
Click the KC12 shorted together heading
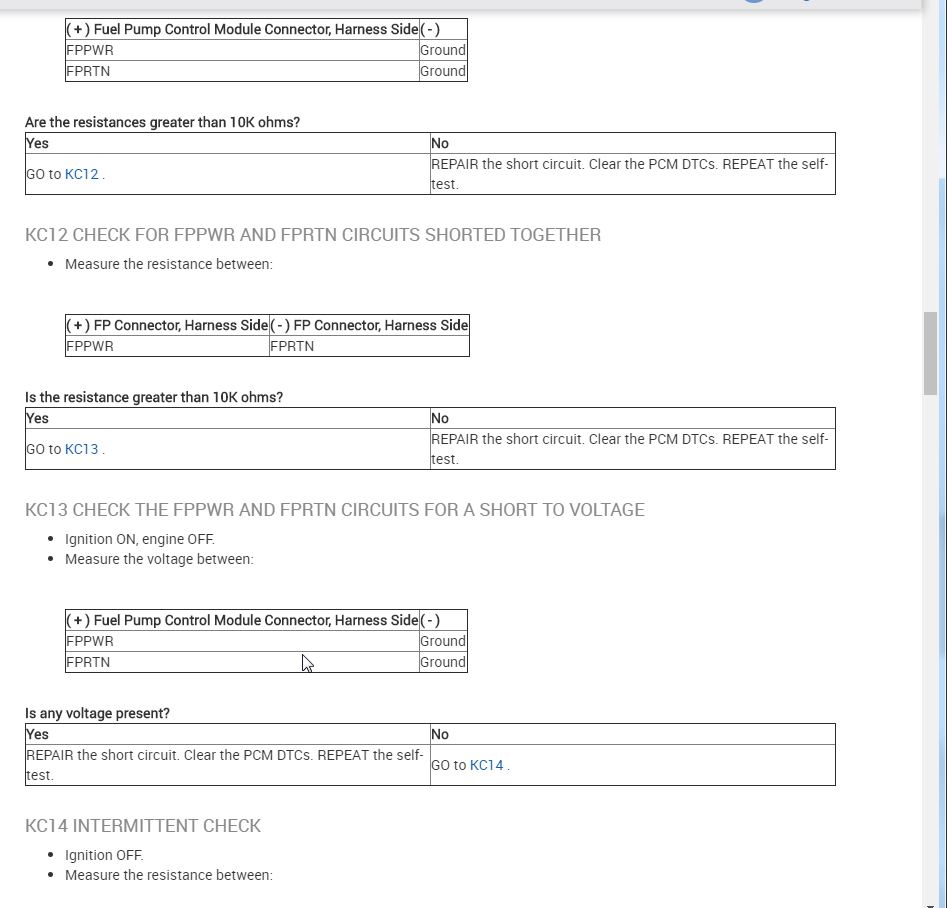pyautogui.click(x=313, y=235)
